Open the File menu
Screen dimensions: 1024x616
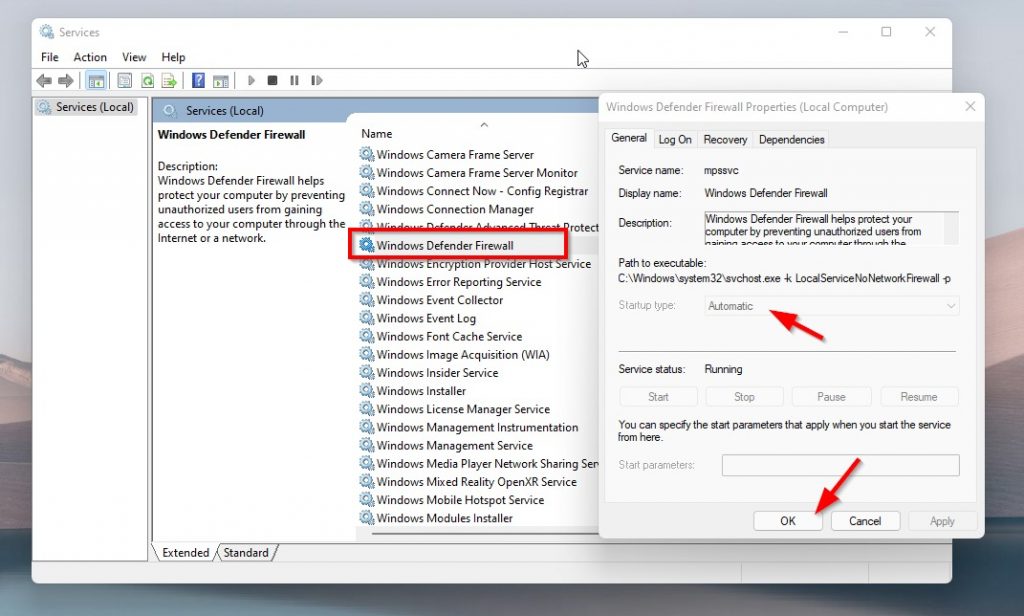pyautogui.click(x=50, y=57)
